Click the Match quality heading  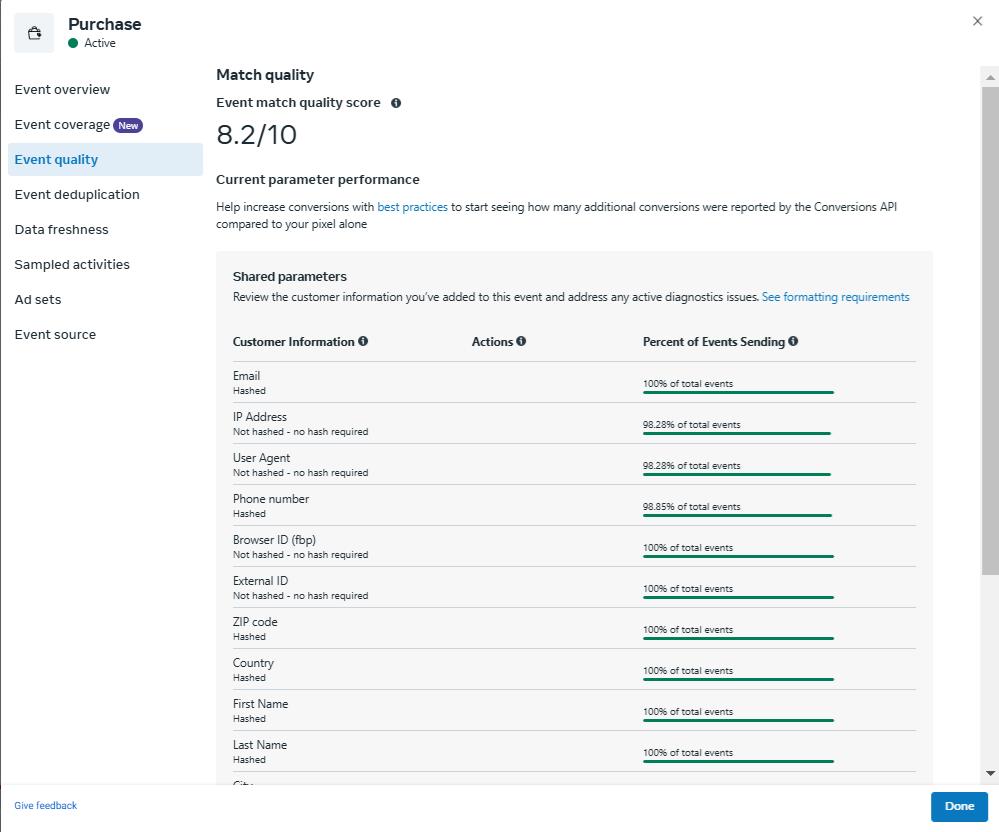(x=265, y=75)
